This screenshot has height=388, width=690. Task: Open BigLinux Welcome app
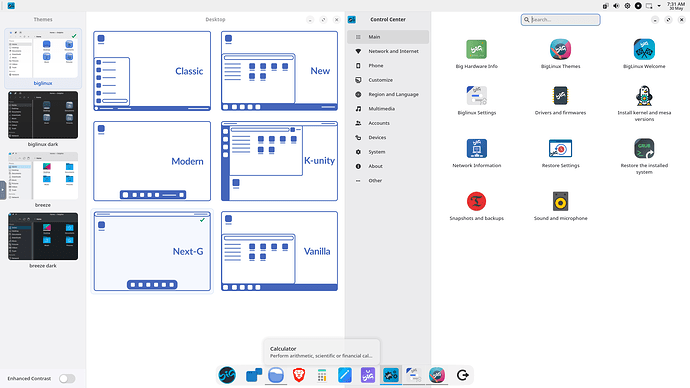click(644, 54)
